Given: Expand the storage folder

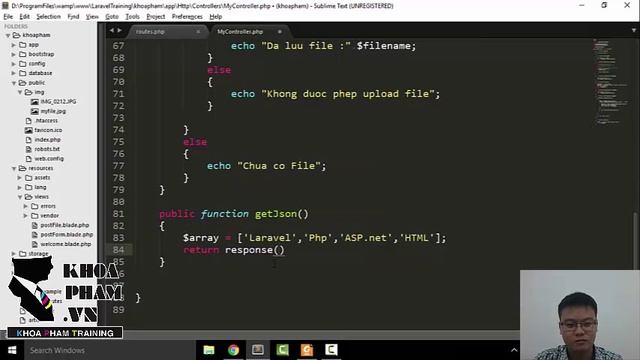Looking at the screenshot, I should coord(14,253).
